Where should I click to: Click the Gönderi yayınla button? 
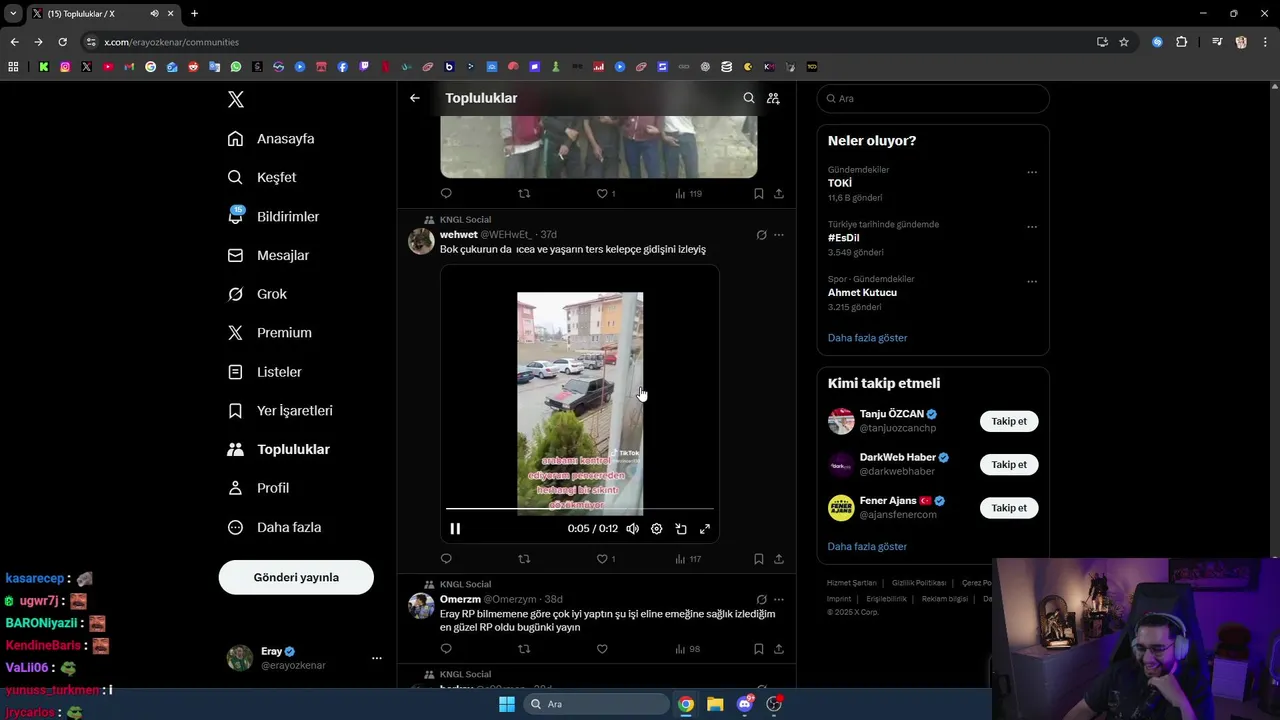(x=296, y=577)
